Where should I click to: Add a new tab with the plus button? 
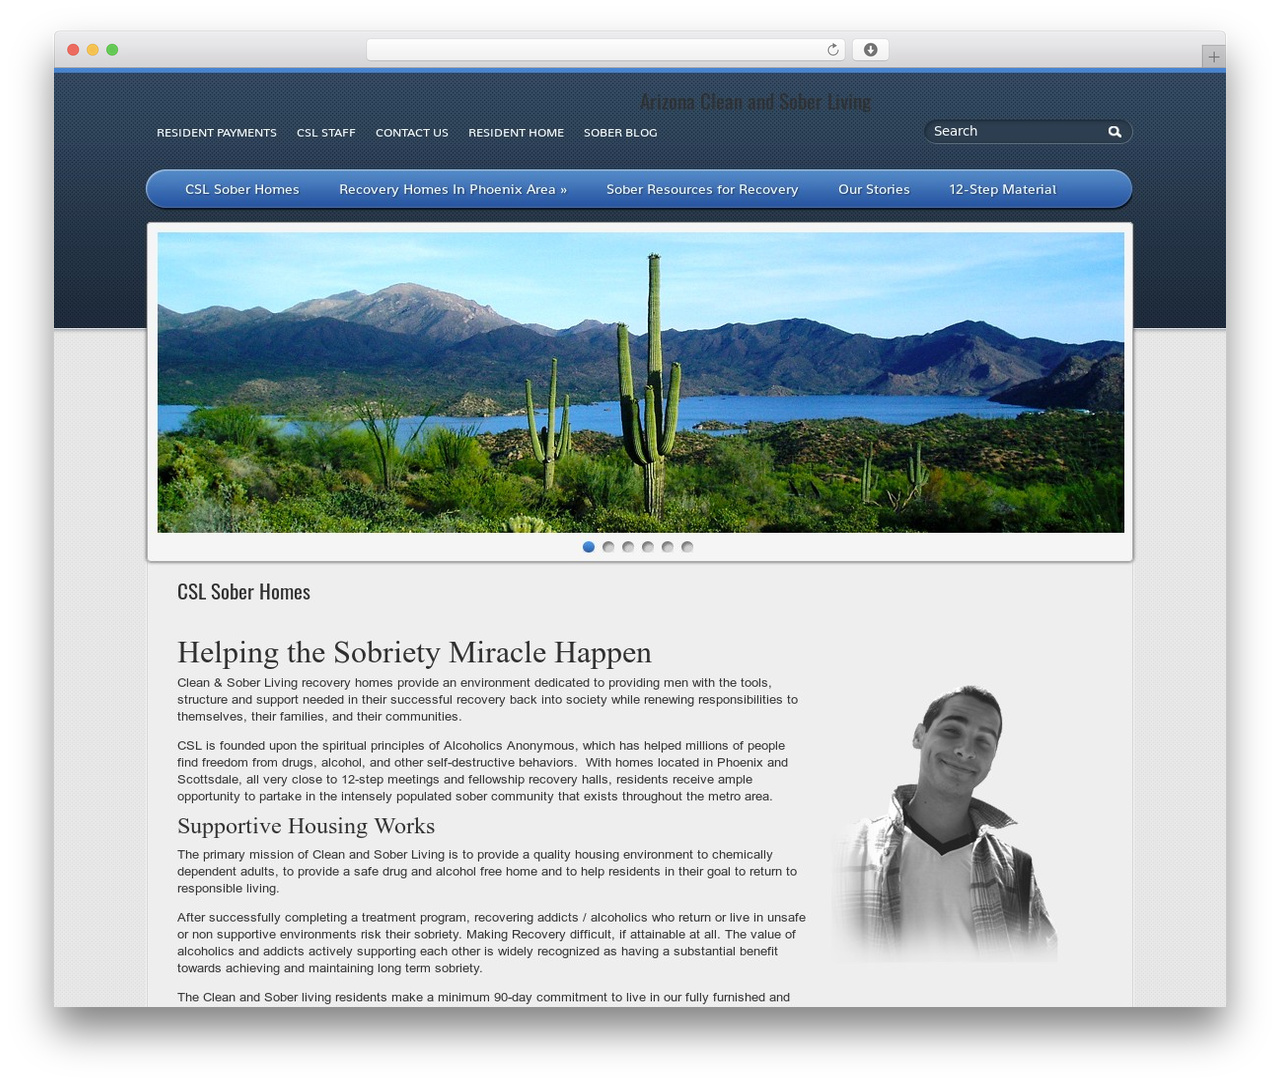pos(1213,57)
